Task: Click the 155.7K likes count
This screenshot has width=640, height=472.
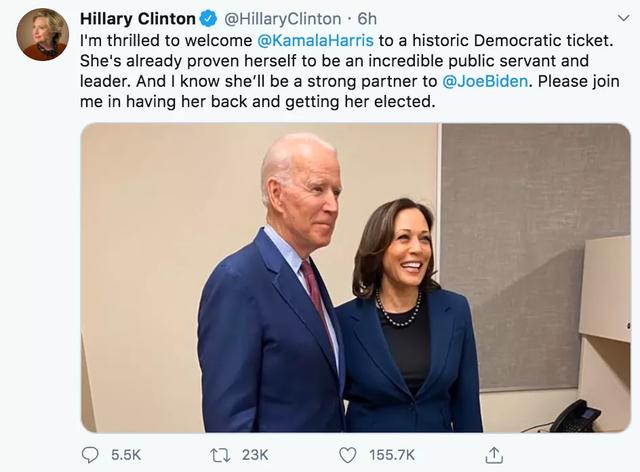Action: [392, 454]
